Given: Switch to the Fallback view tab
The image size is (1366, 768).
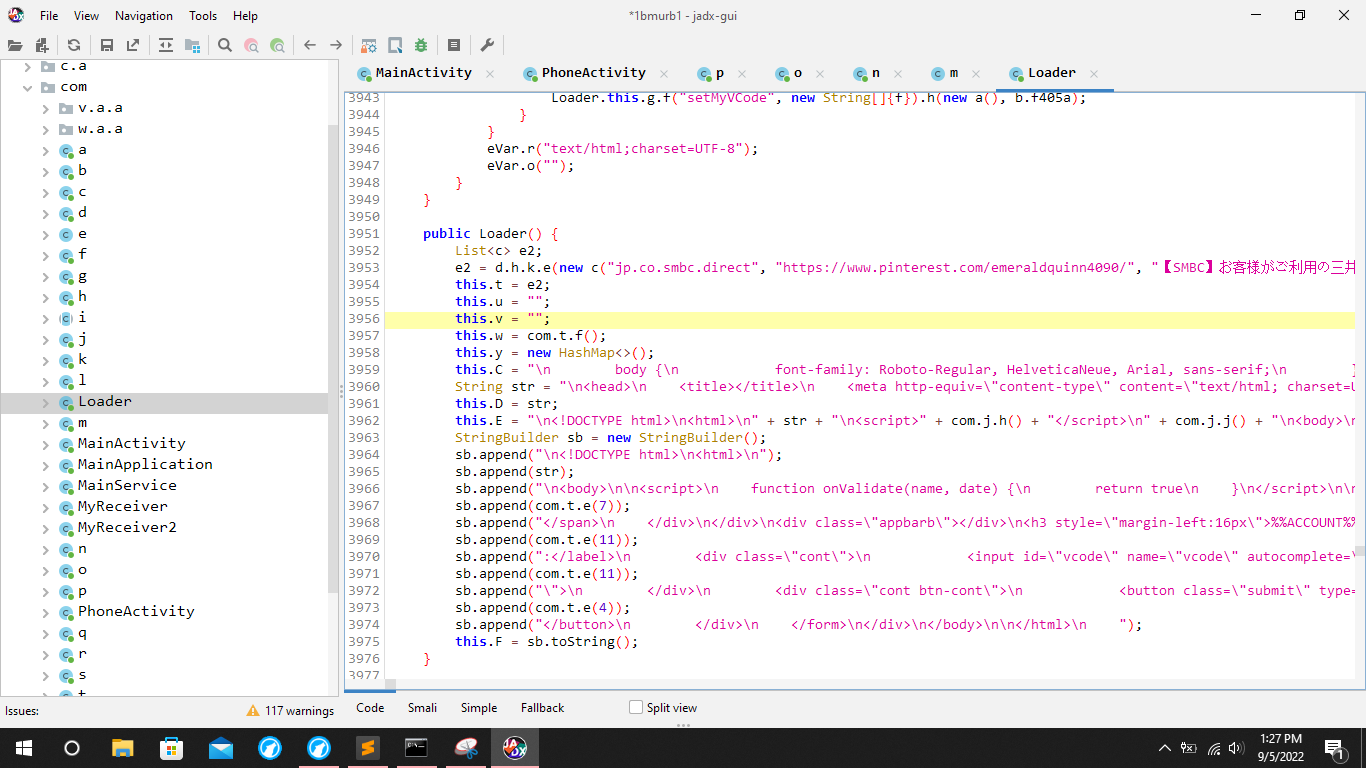Looking at the screenshot, I should click(543, 708).
